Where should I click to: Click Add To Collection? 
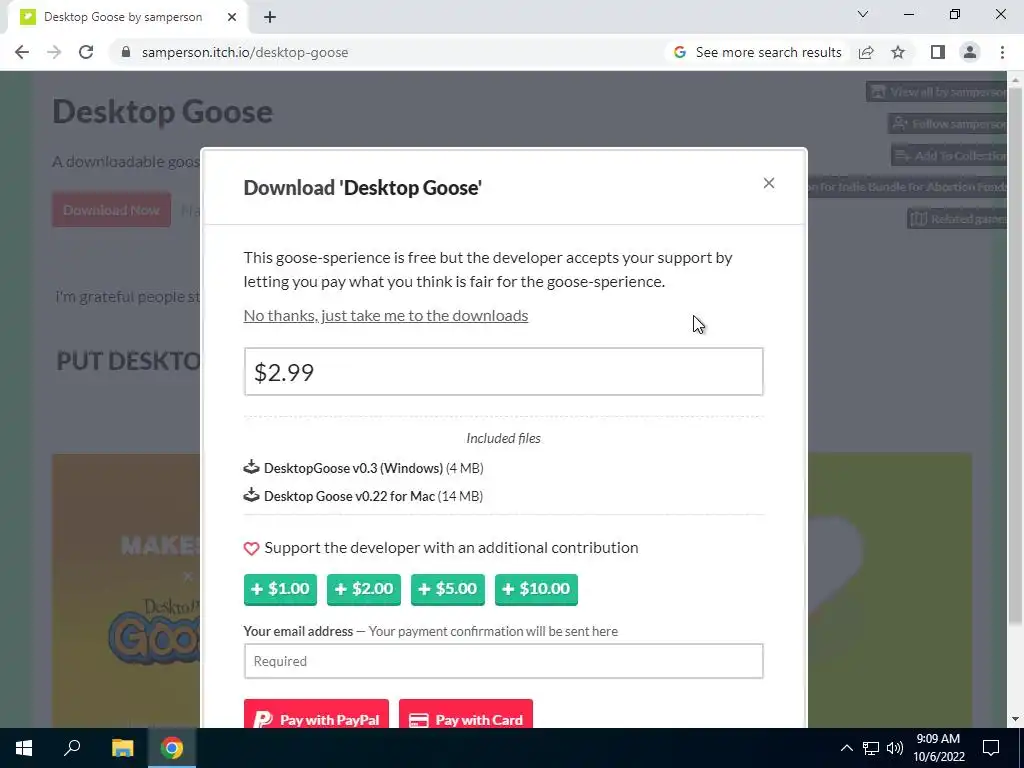coord(950,155)
